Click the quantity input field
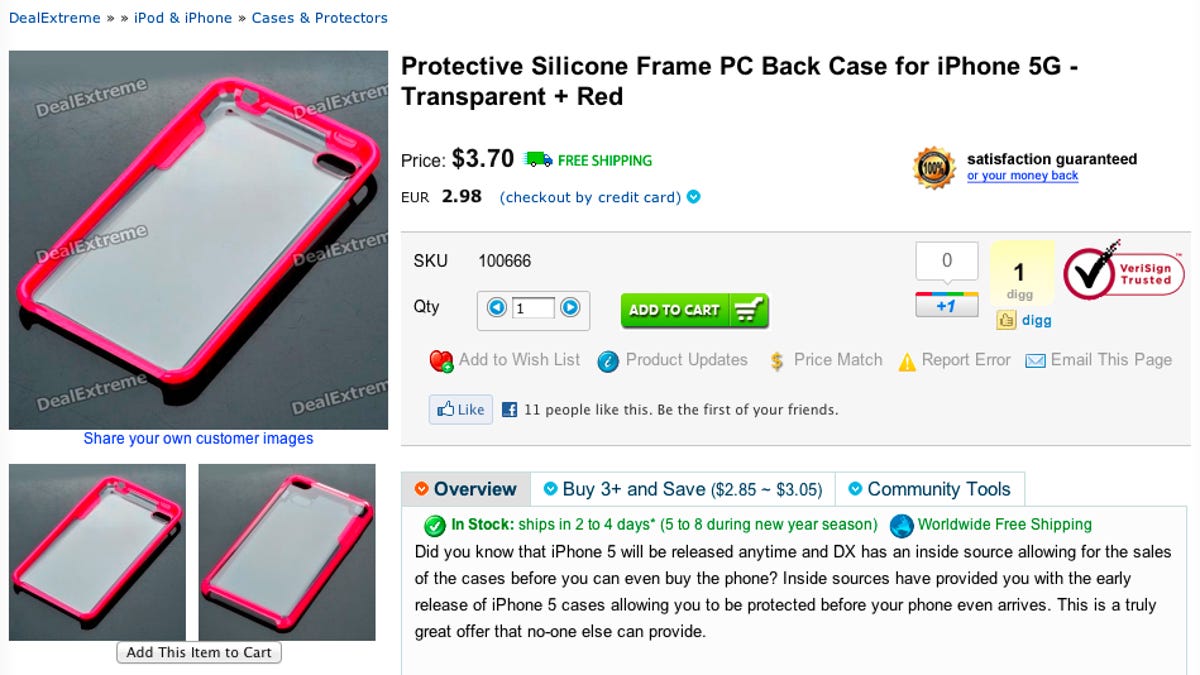1200x675 pixels. coord(533,308)
